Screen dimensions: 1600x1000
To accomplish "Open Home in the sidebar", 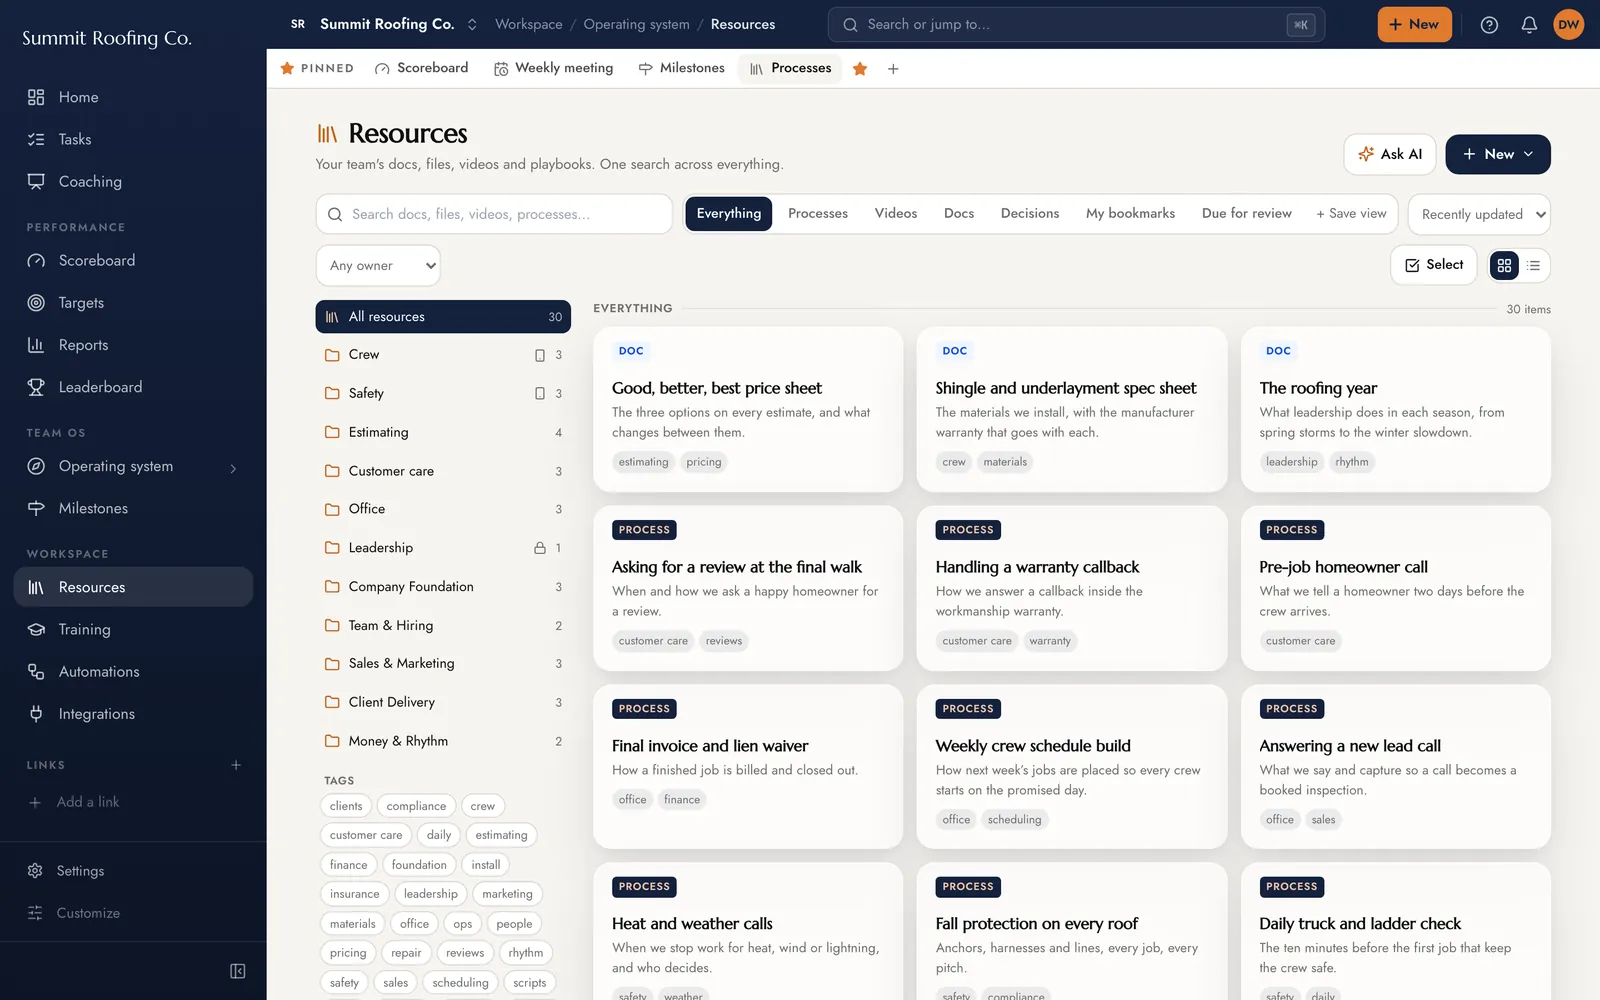I will 133,97.
